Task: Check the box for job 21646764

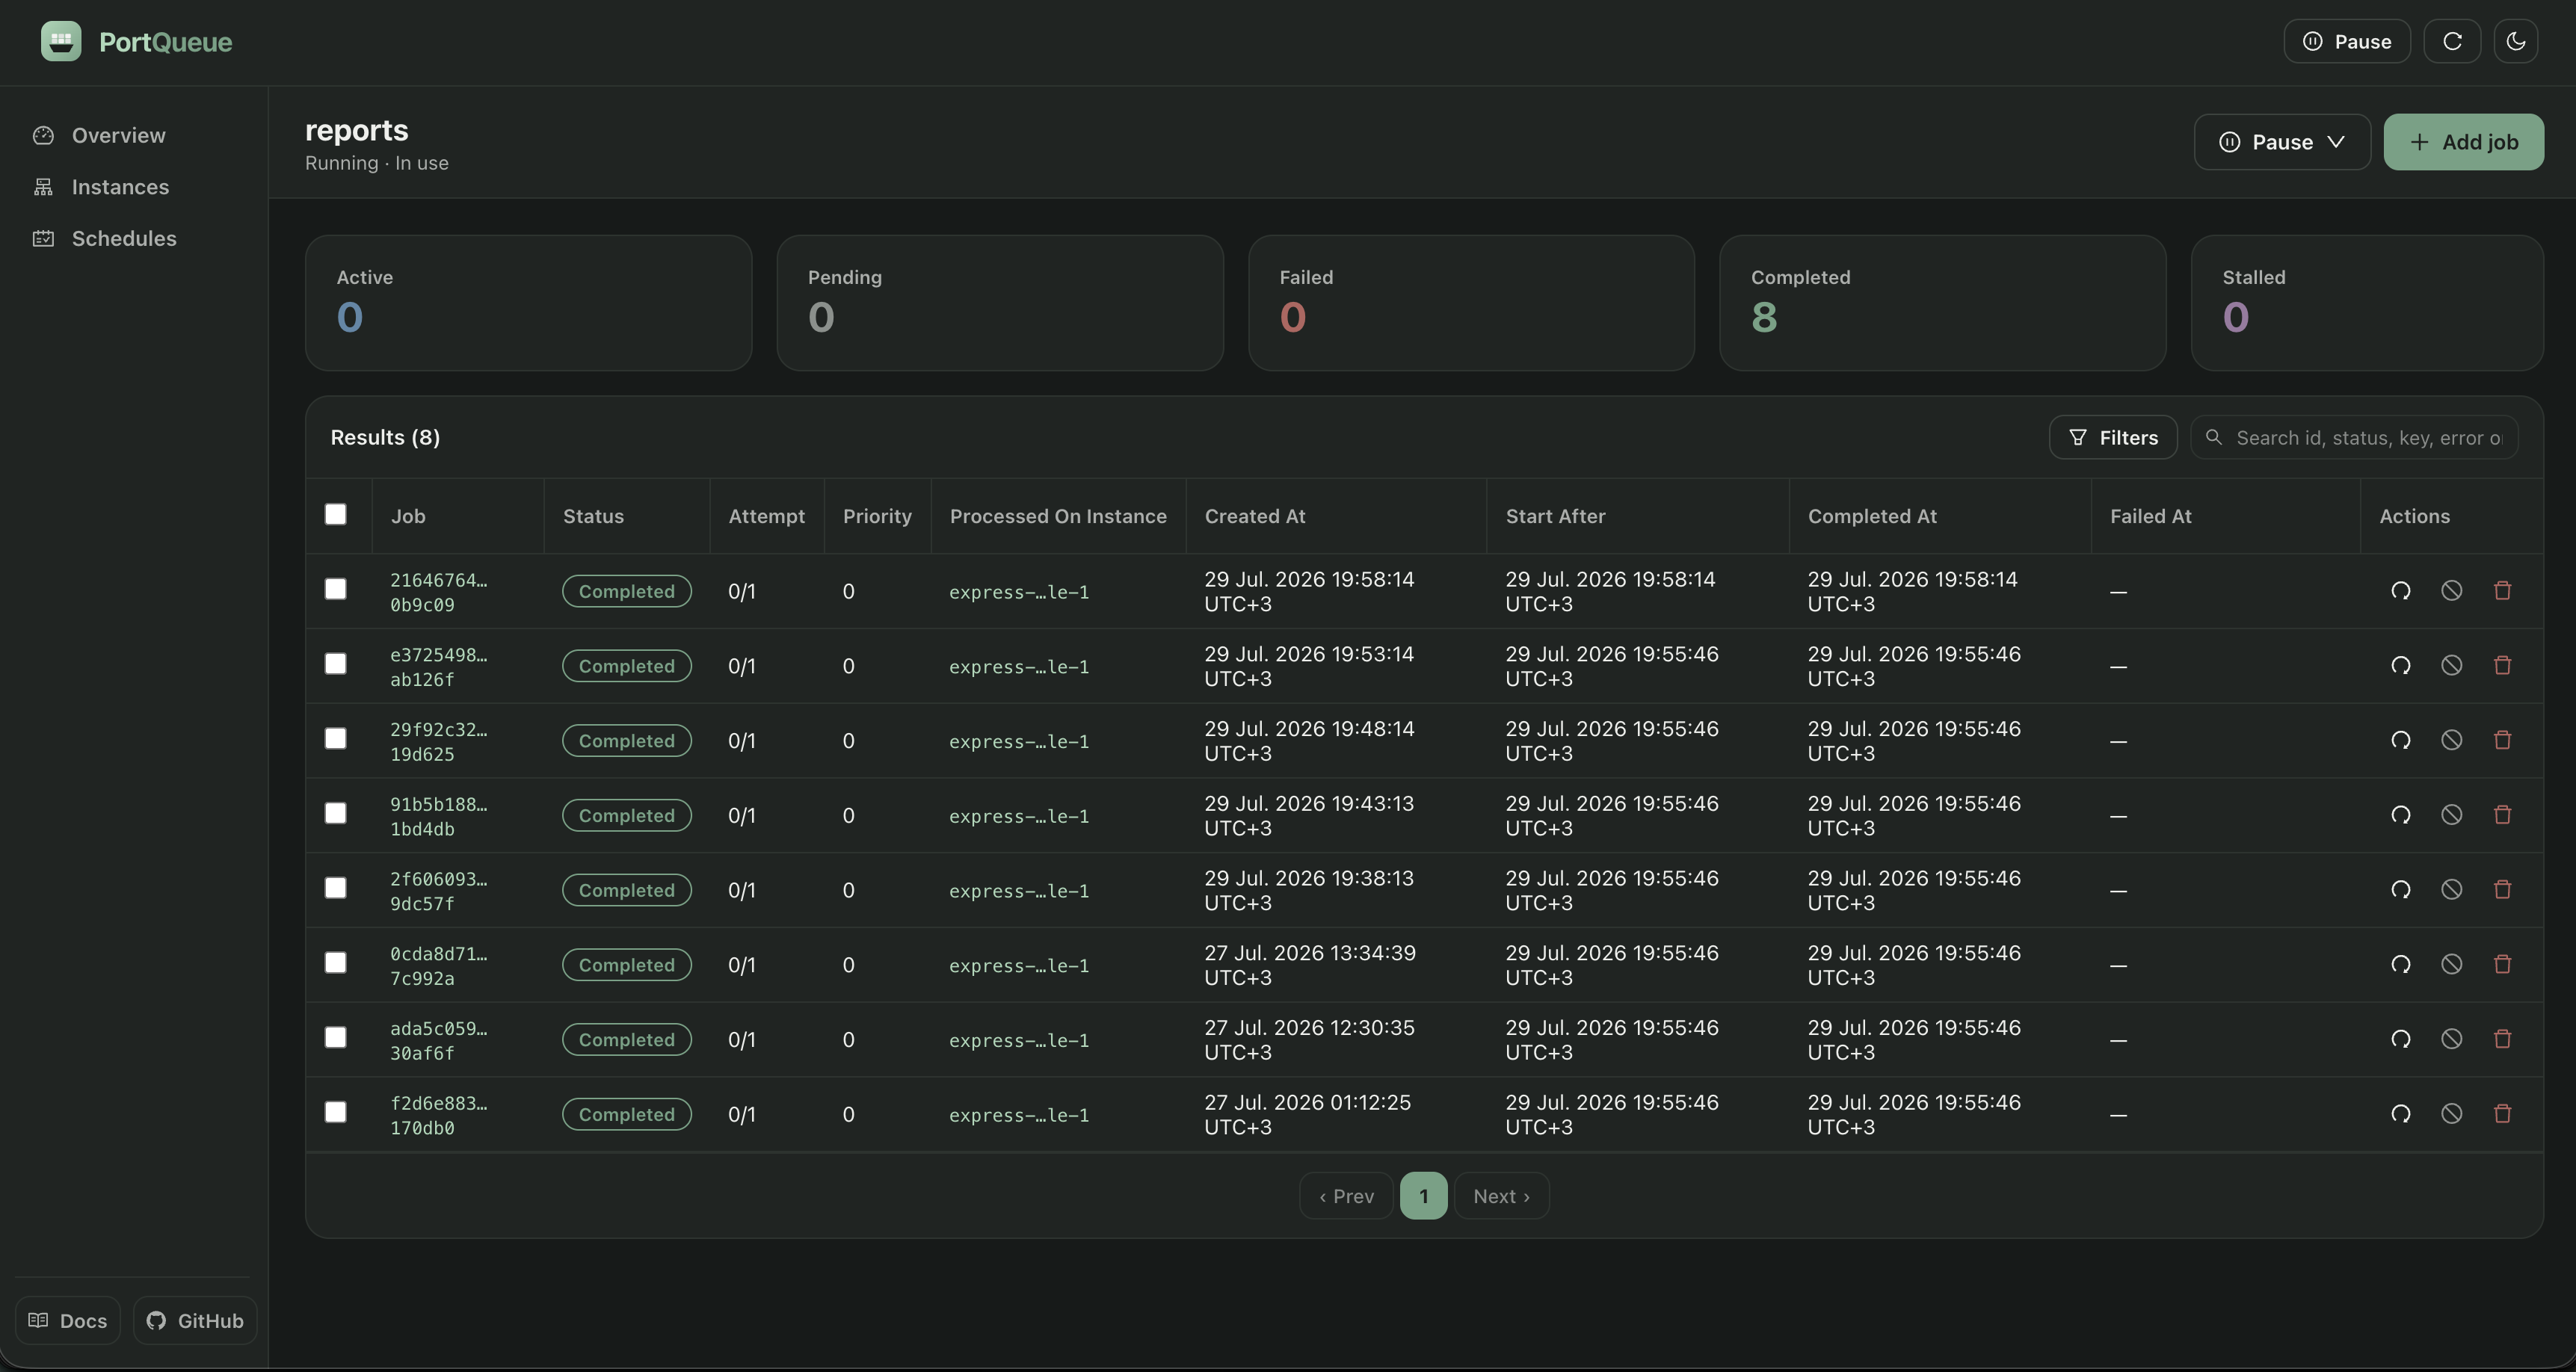Action: [x=336, y=589]
